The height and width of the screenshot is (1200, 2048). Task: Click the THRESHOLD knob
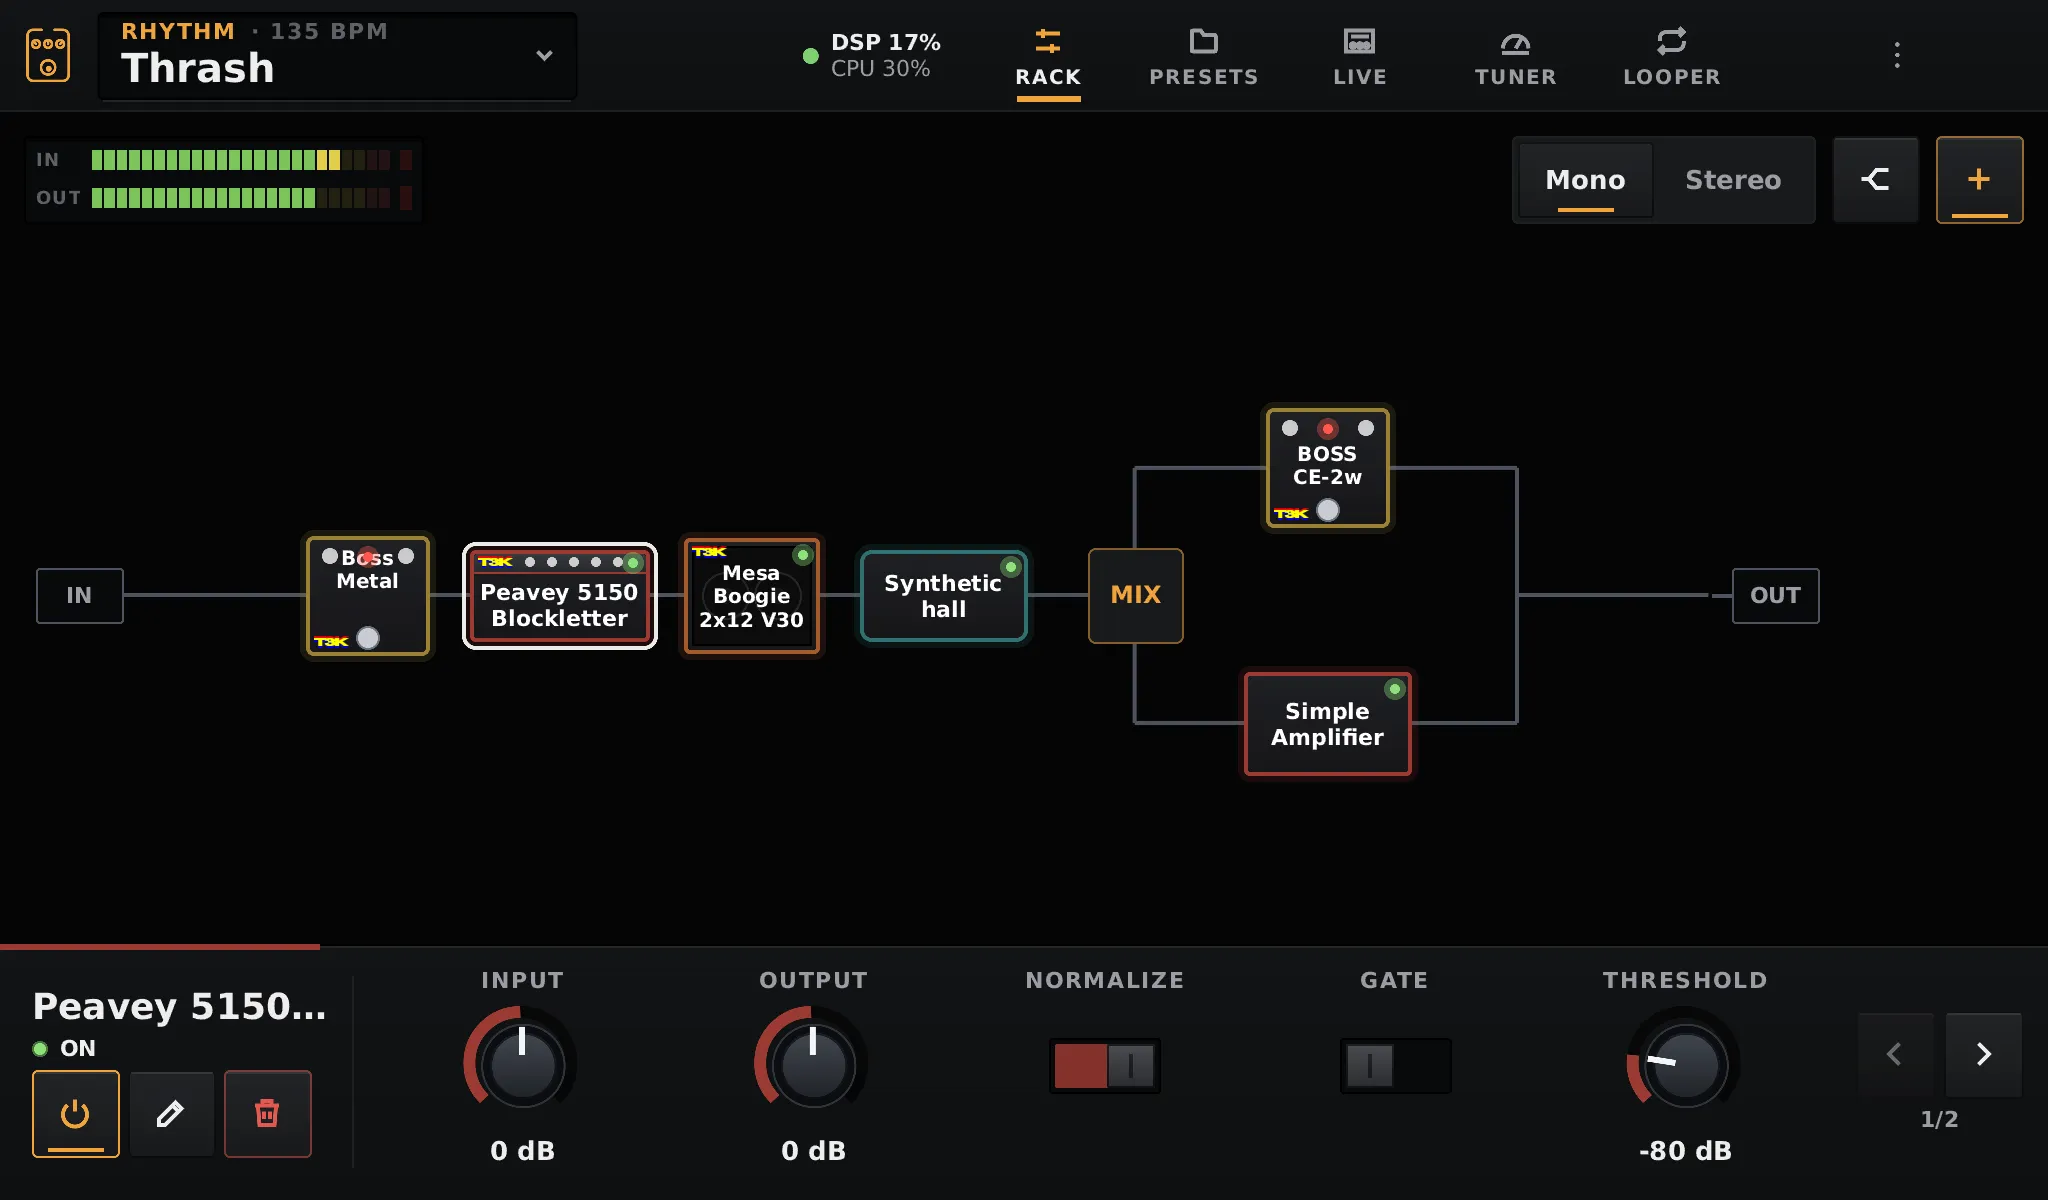point(1685,1063)
